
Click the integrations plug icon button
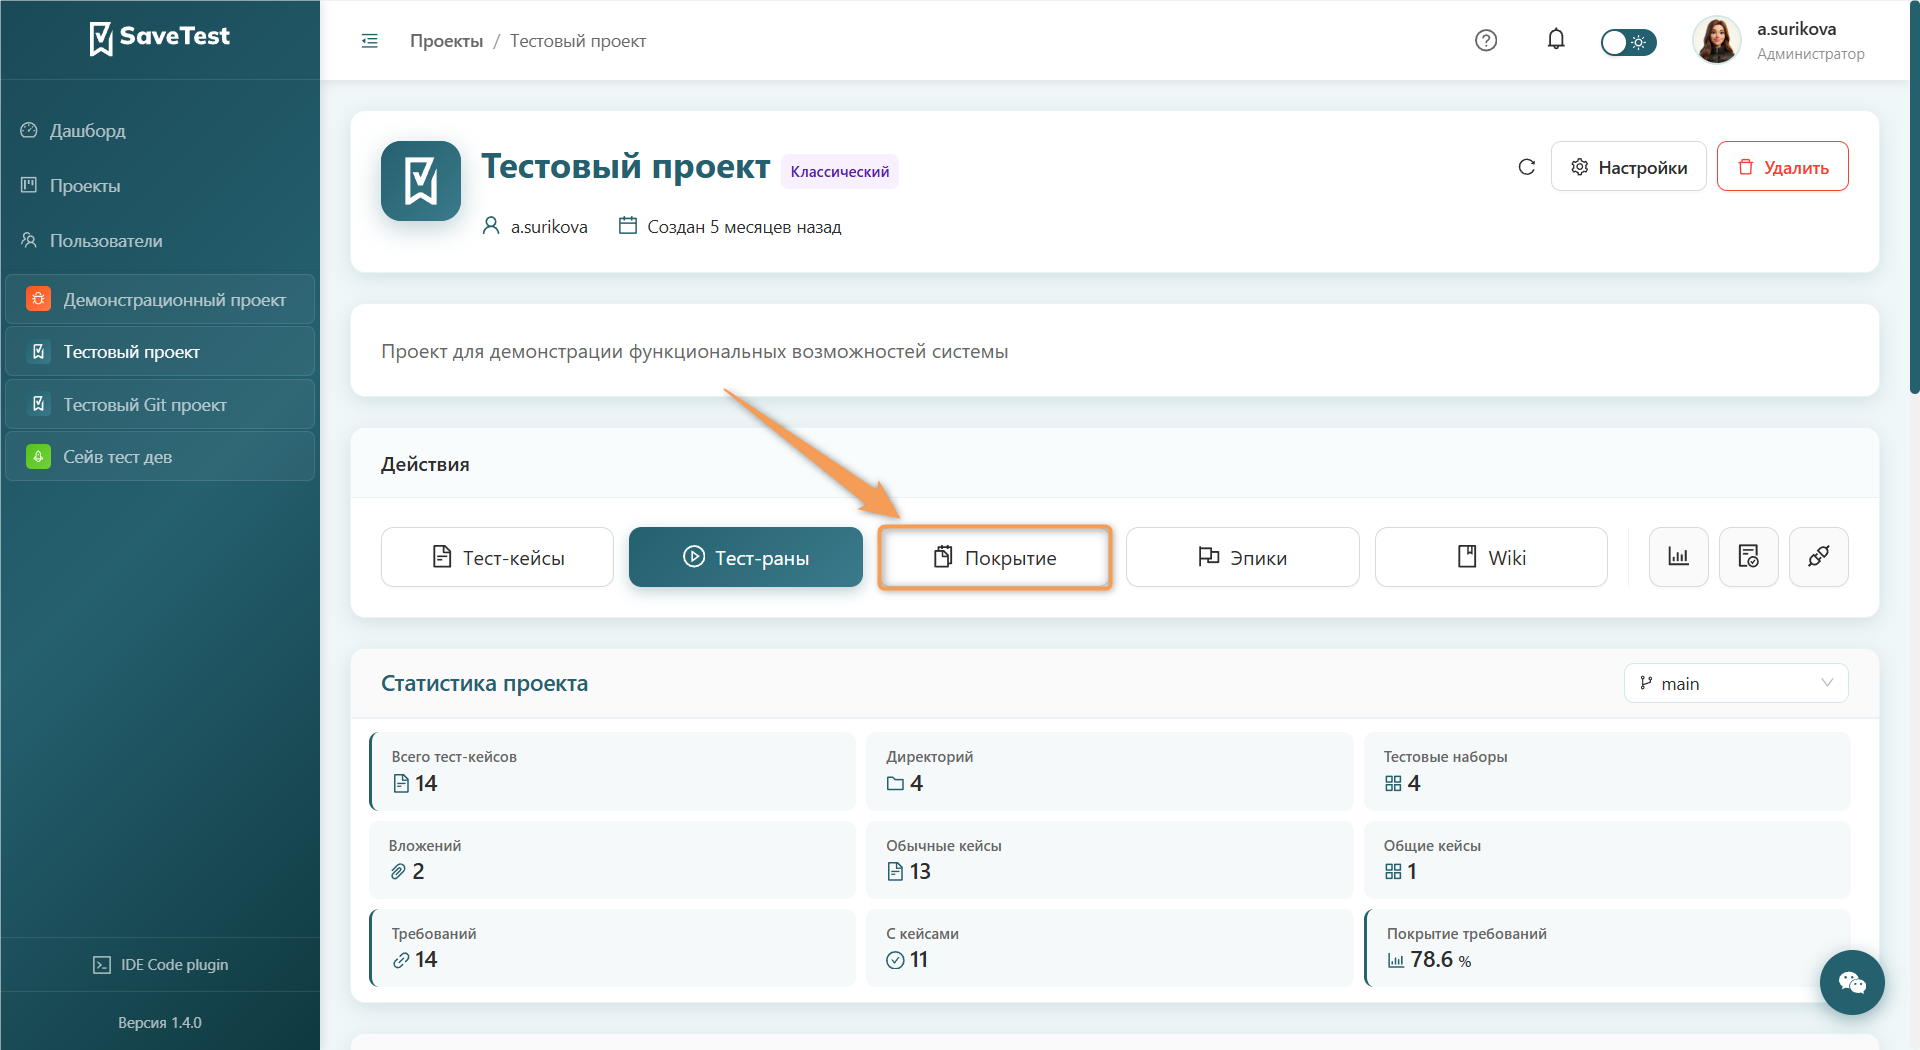pos(1818,557)
